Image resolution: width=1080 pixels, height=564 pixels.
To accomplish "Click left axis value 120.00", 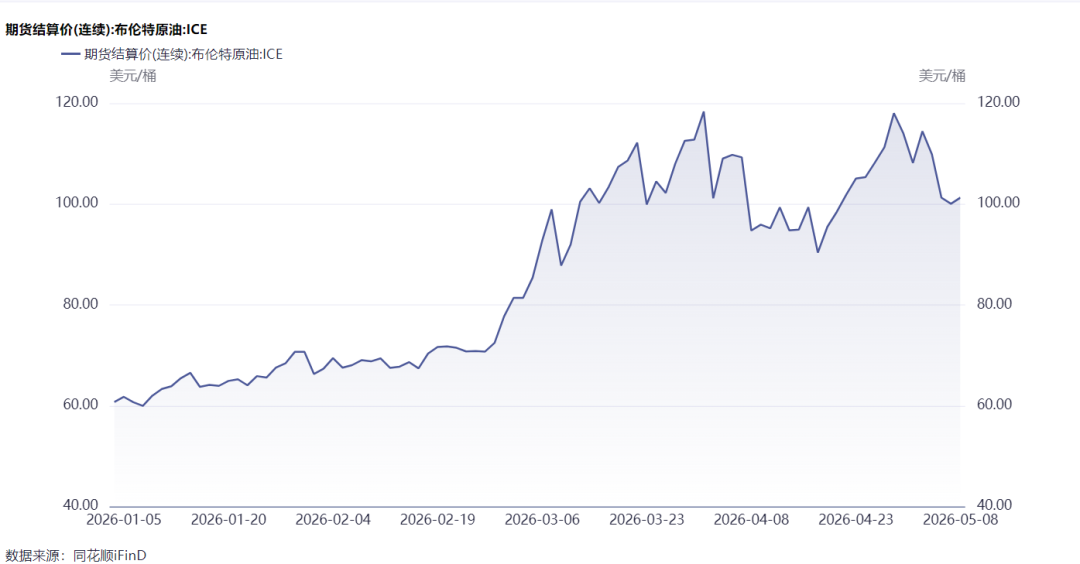I will click(x=76, y=102).
